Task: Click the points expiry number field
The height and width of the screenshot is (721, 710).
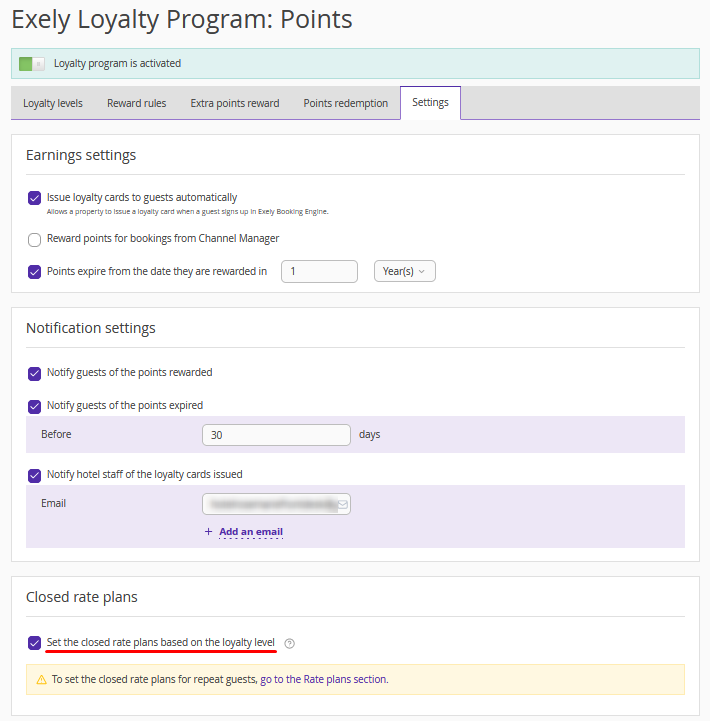Action: point(320,271)
